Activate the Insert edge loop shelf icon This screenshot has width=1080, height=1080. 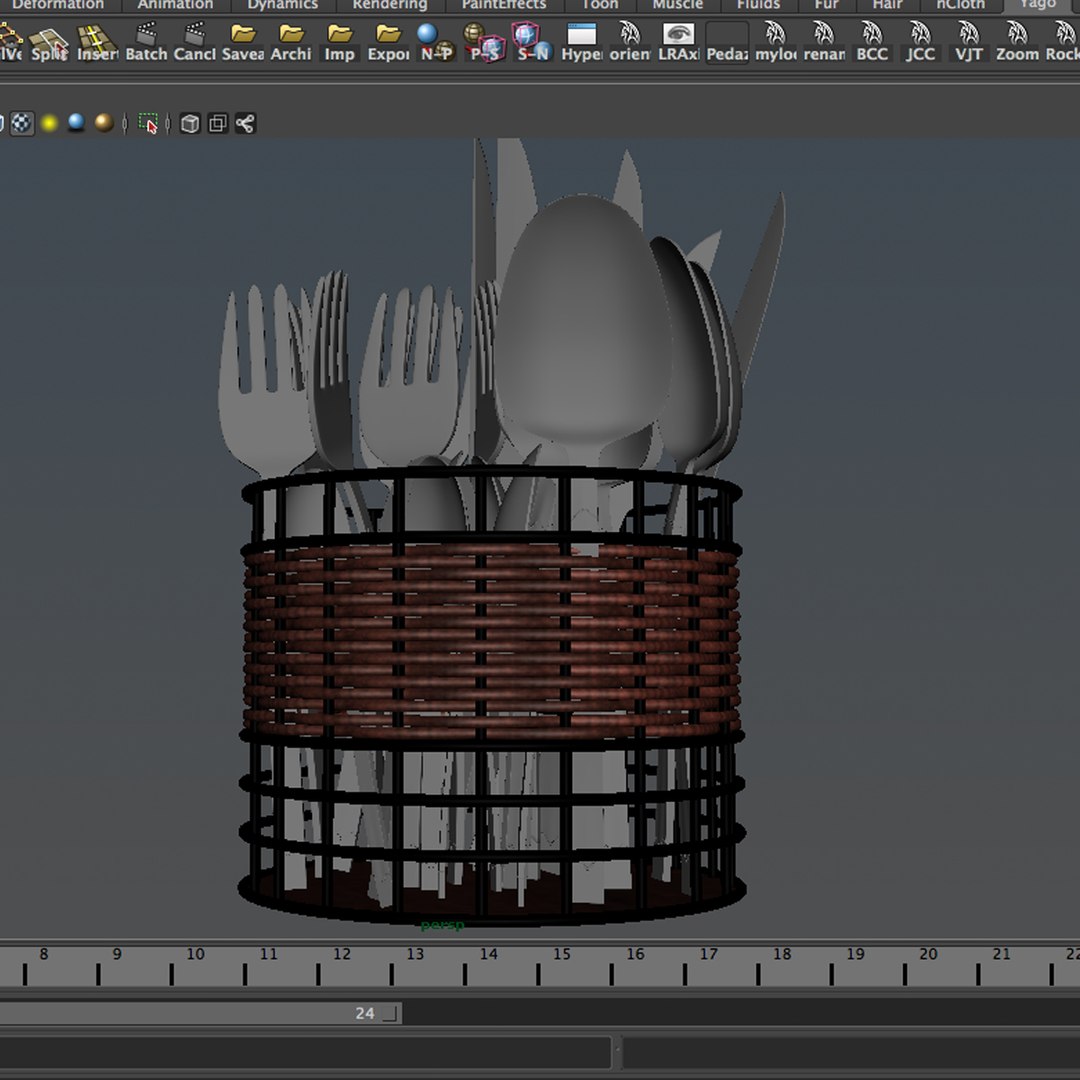pyautogui.click(x=97, y=41)
